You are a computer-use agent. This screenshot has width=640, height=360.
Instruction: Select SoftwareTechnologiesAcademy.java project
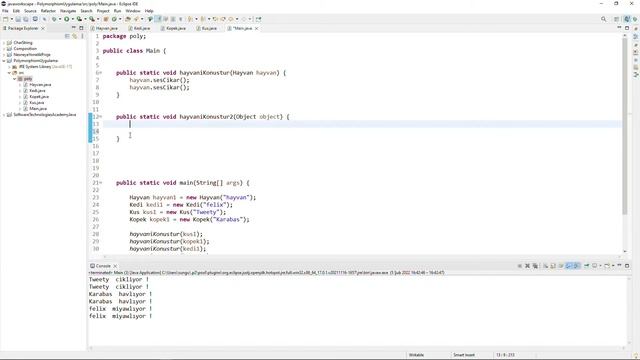[44, 115]
